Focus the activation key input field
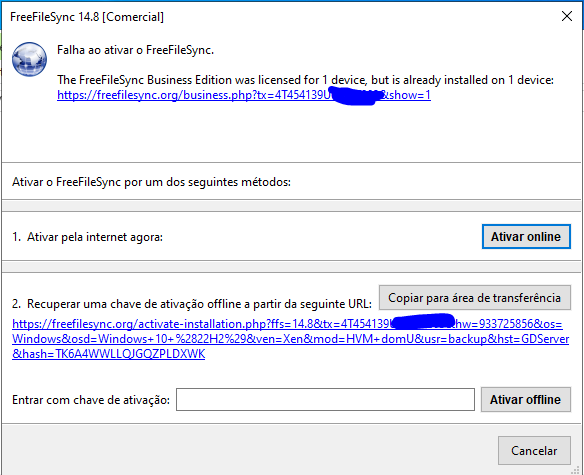Image resolution: width=584 pixels, height=475 pixels. pyautogui.click(x=325, y=399)
